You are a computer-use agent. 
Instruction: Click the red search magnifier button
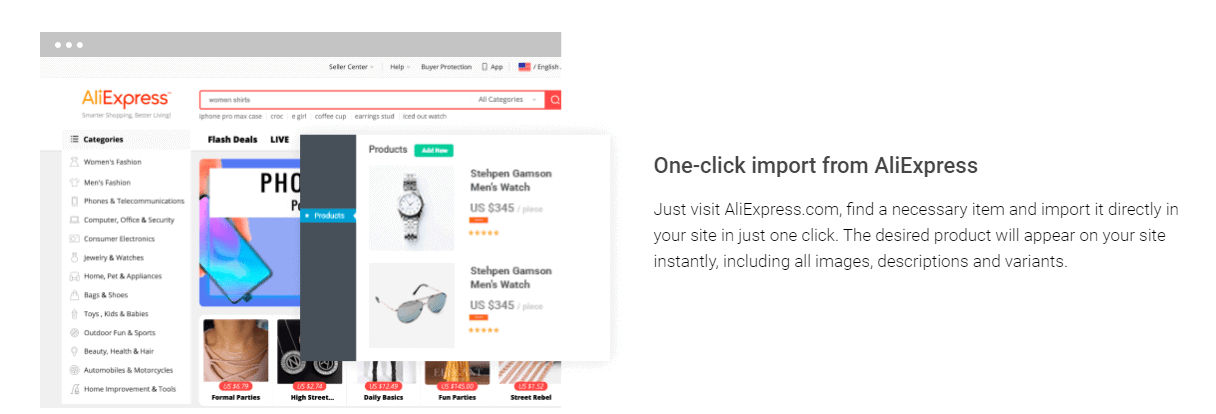pos(554,100)
